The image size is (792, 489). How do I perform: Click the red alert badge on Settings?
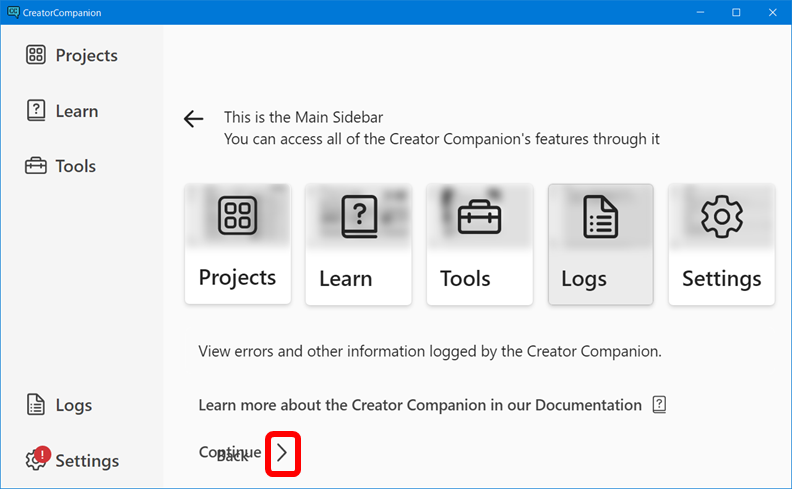click(x=42, y=453)
